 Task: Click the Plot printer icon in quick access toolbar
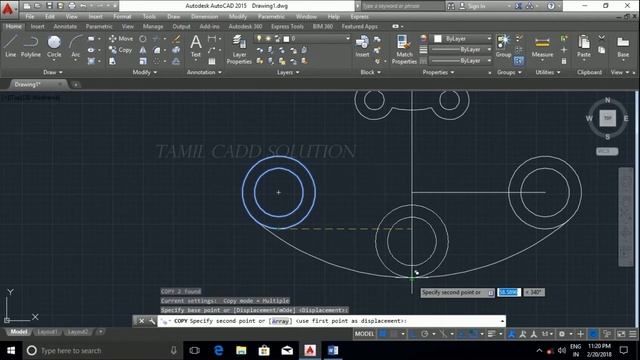pos(72,6)
